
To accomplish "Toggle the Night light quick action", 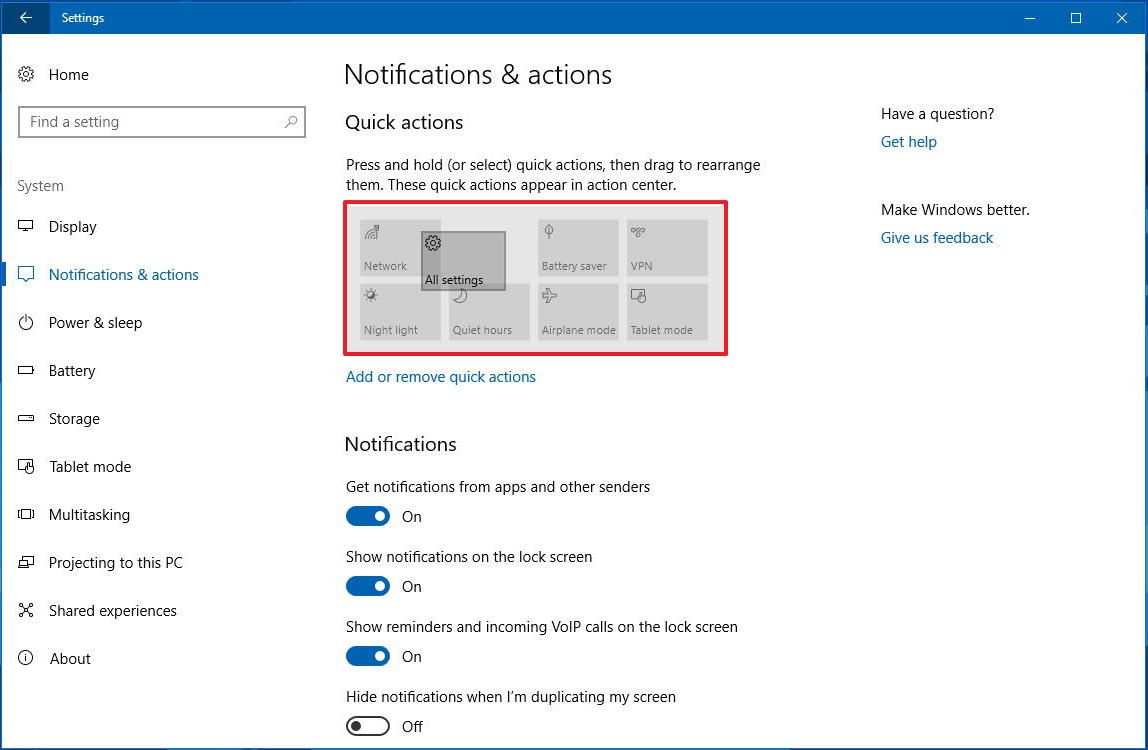I will point(399,311).
